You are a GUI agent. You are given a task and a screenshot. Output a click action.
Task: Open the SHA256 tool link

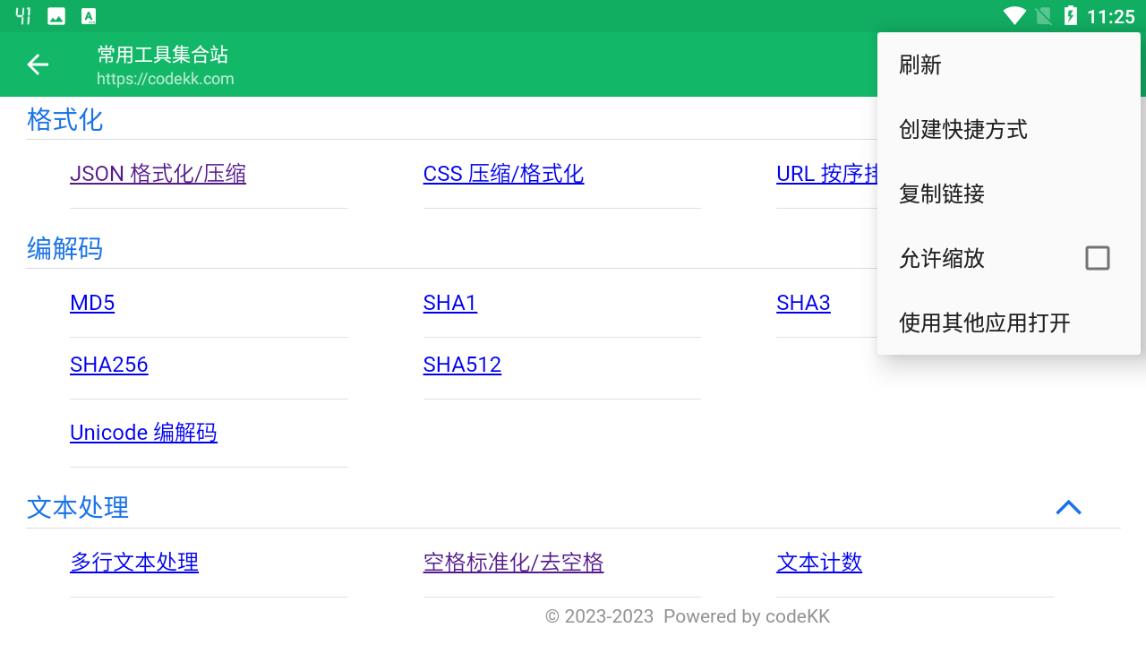click(x=108, y=365)
